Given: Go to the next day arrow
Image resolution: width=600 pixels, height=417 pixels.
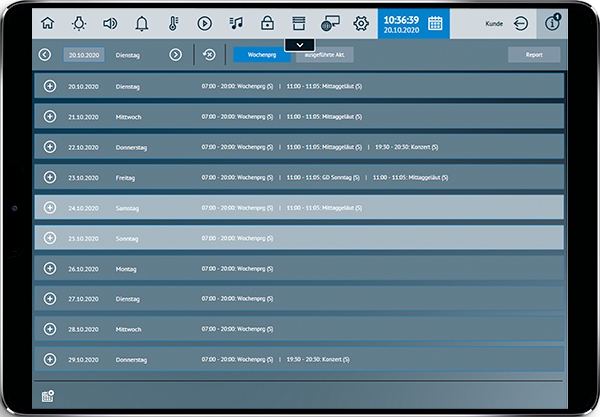Looking at the screenshot, I should [x=175, y=55].
